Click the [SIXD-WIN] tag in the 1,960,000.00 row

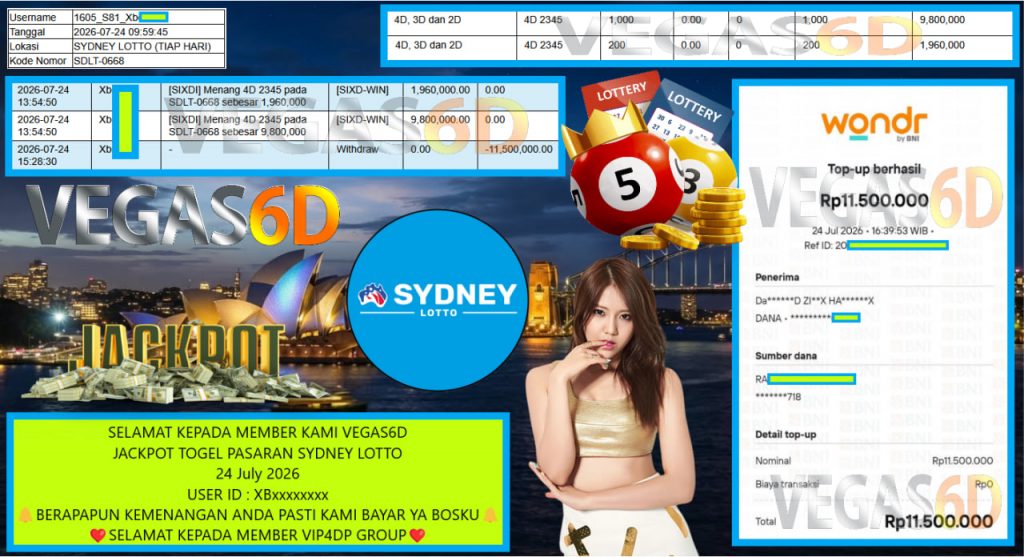tap(362, 90)
